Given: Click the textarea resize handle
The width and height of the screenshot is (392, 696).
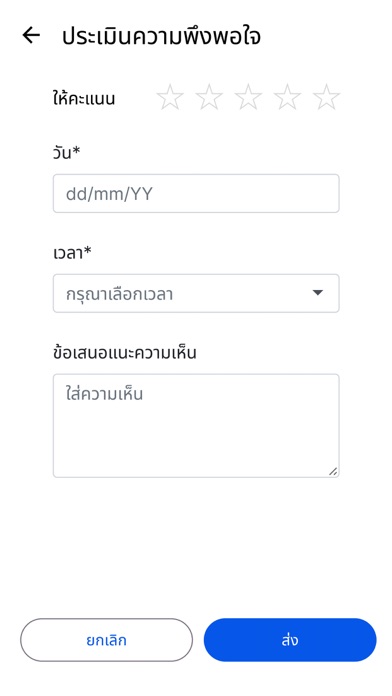Looking at the screenshot, I should coord(333,471).
